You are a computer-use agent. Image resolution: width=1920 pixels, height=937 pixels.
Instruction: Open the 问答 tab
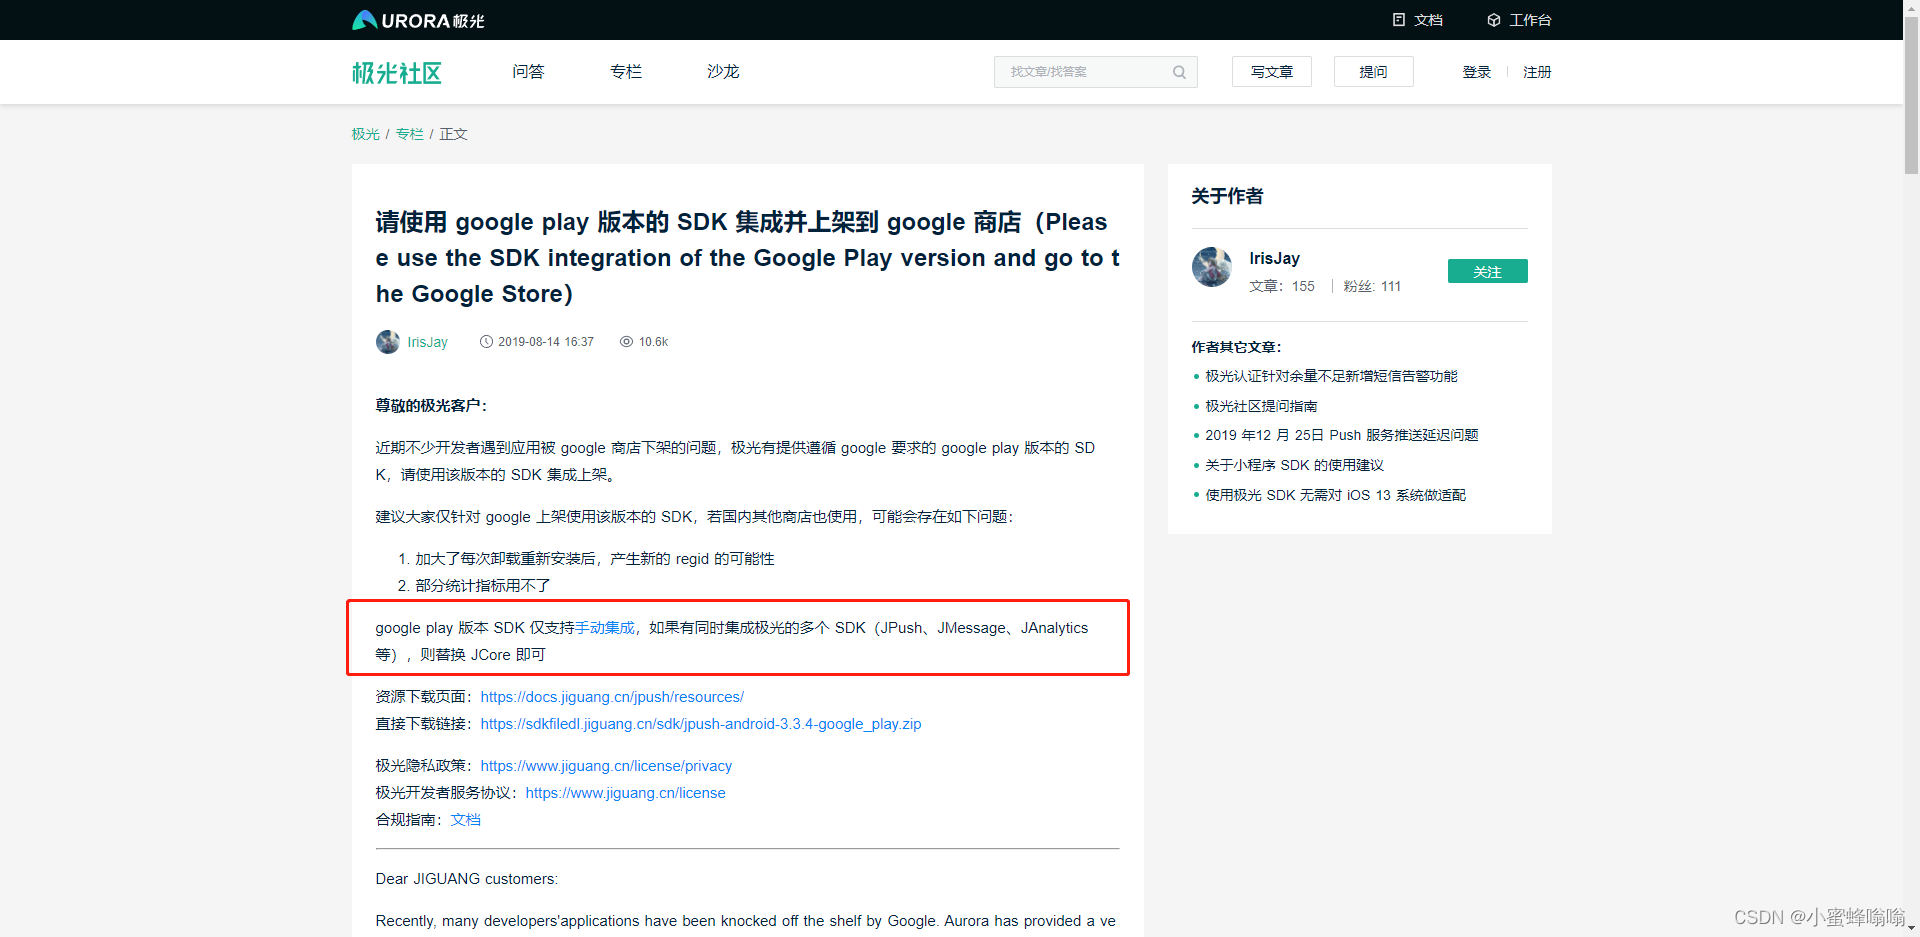pyautogui.click(x=528, y=72)
